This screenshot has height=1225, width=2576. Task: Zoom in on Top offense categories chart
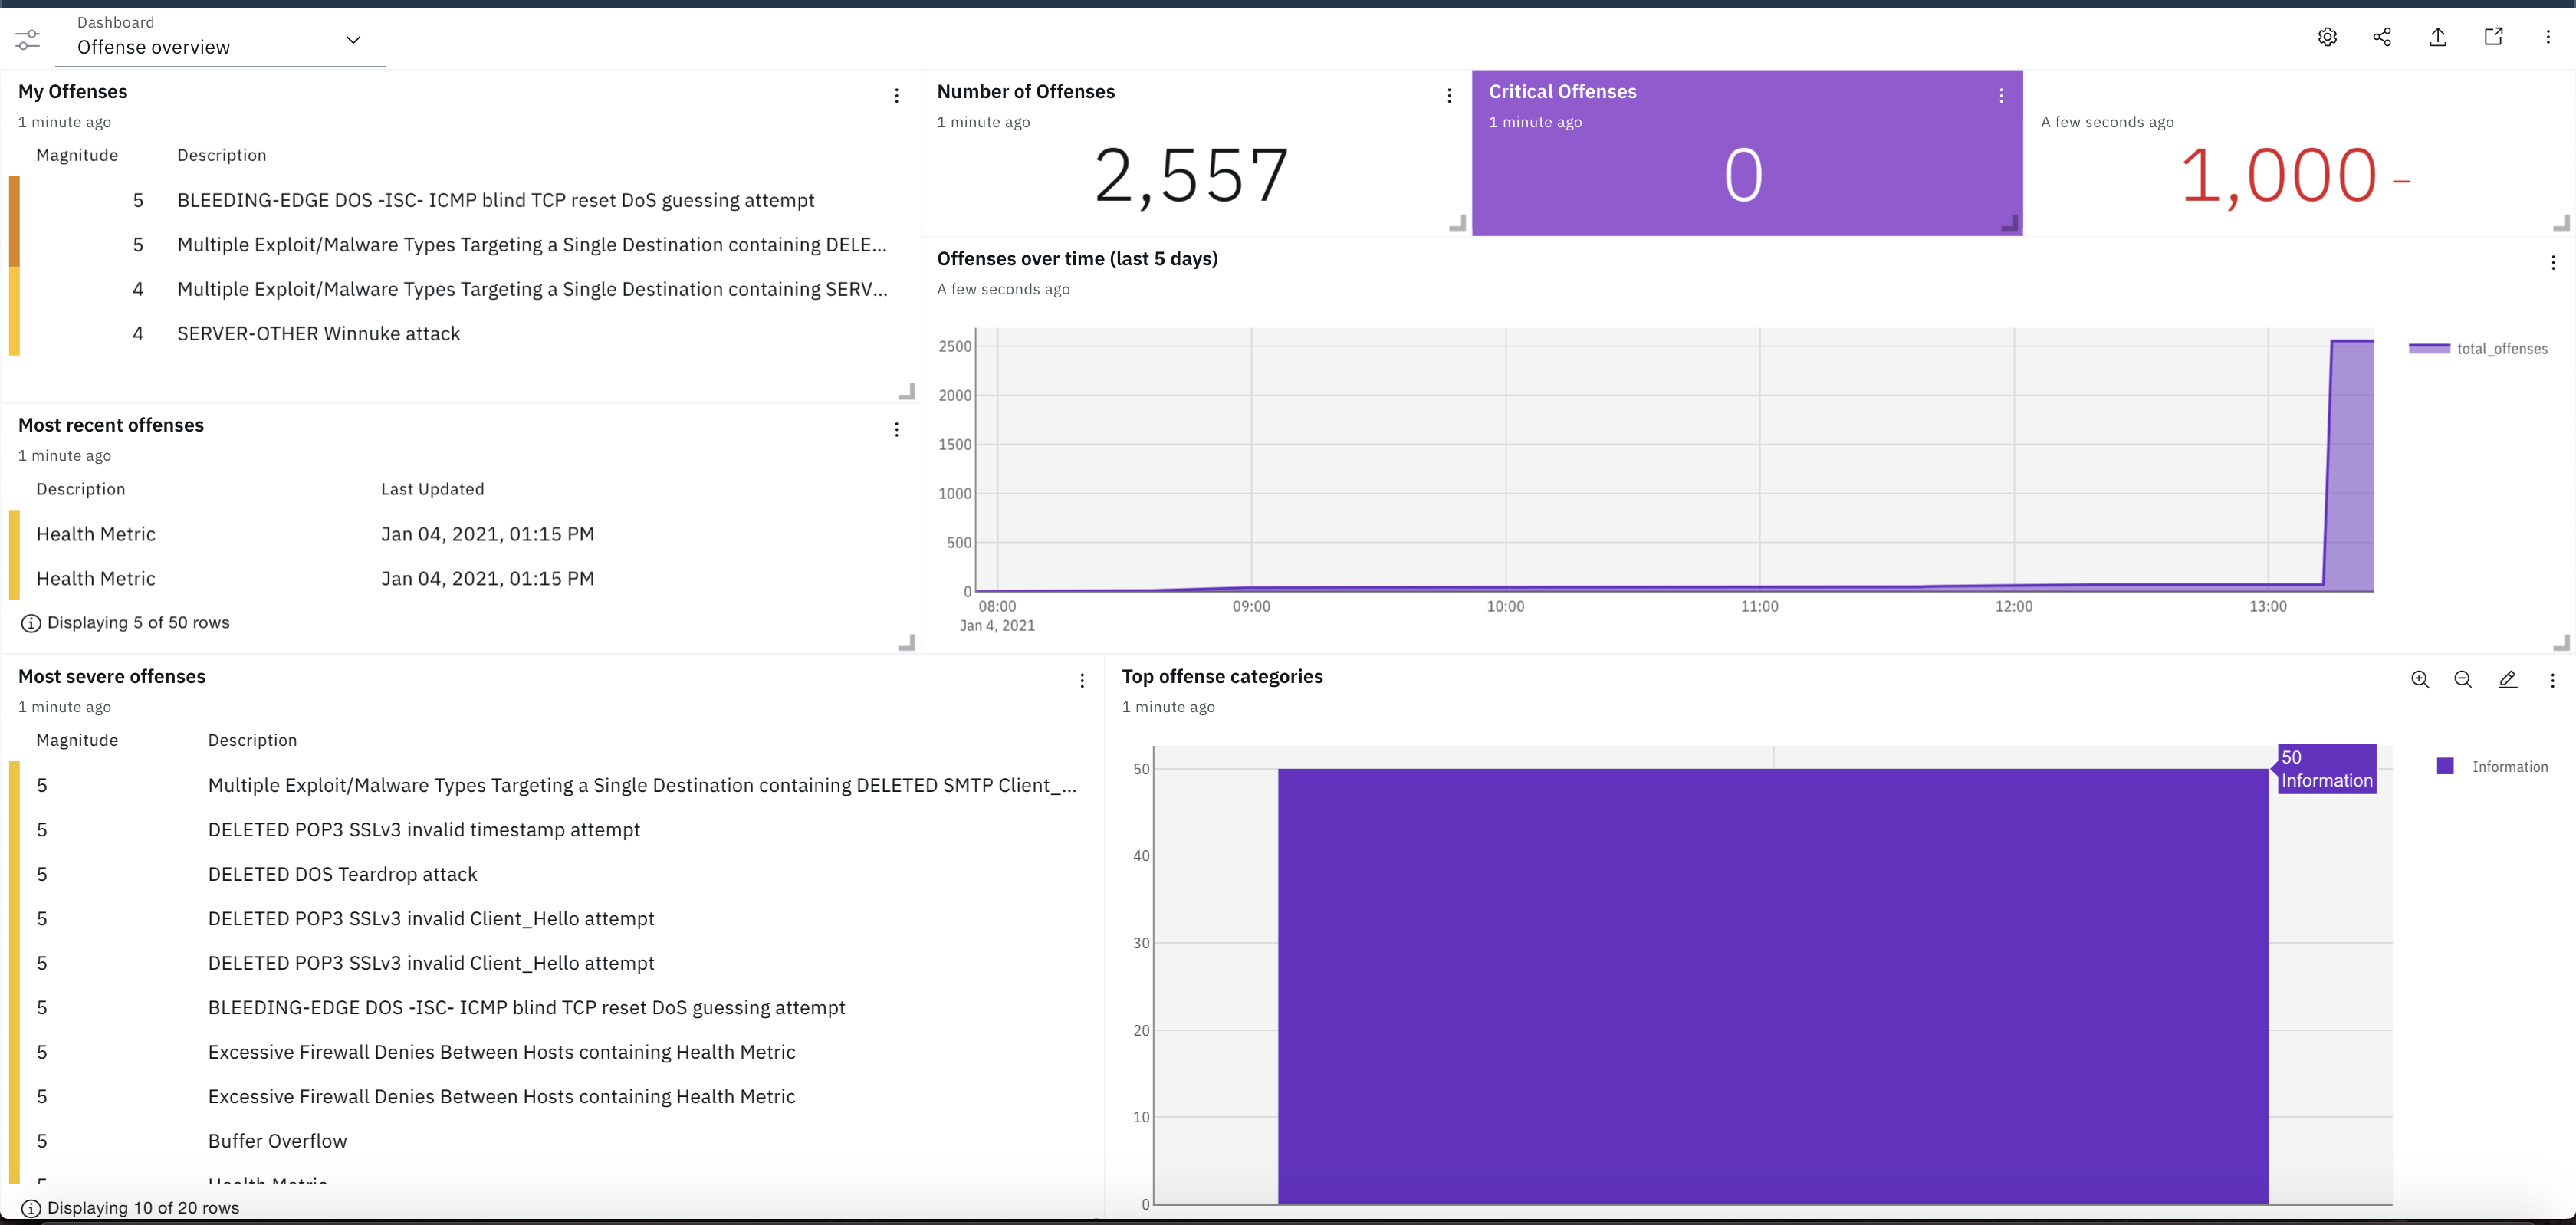pyautogui.click(x=2420, y=679)
